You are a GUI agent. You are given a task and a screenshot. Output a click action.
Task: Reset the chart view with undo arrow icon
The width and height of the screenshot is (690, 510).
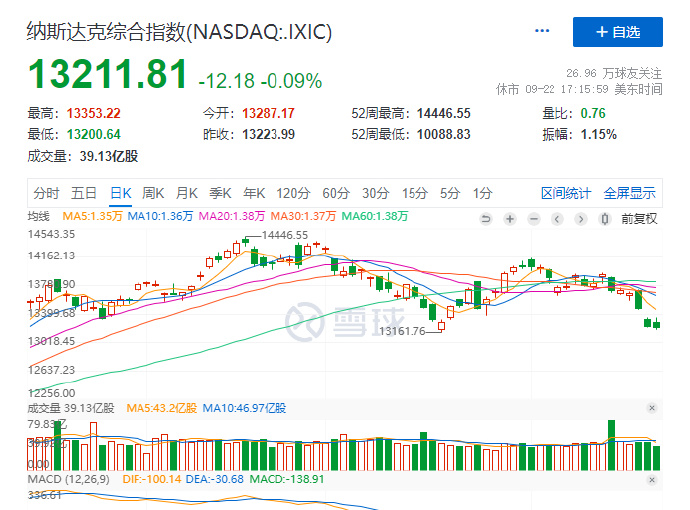tap(486, 219)
